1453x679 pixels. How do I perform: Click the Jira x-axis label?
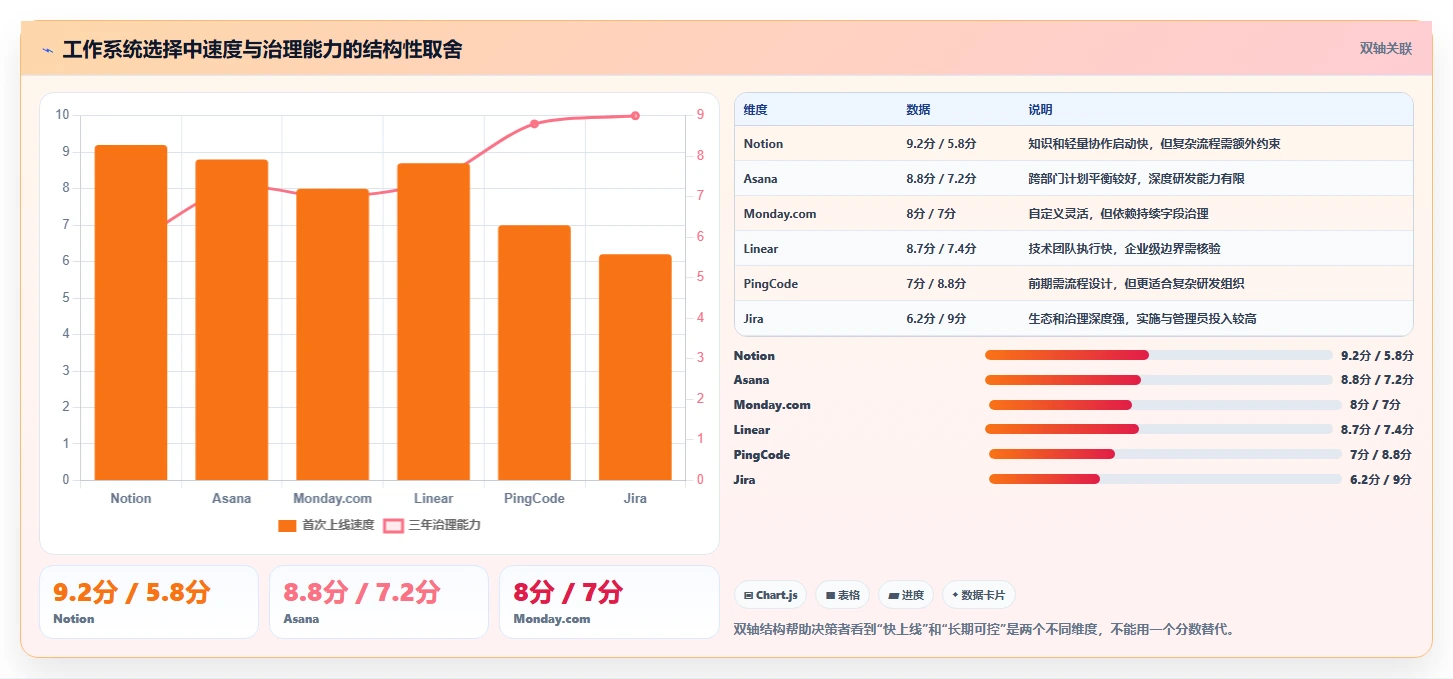[x=635, y=498]
